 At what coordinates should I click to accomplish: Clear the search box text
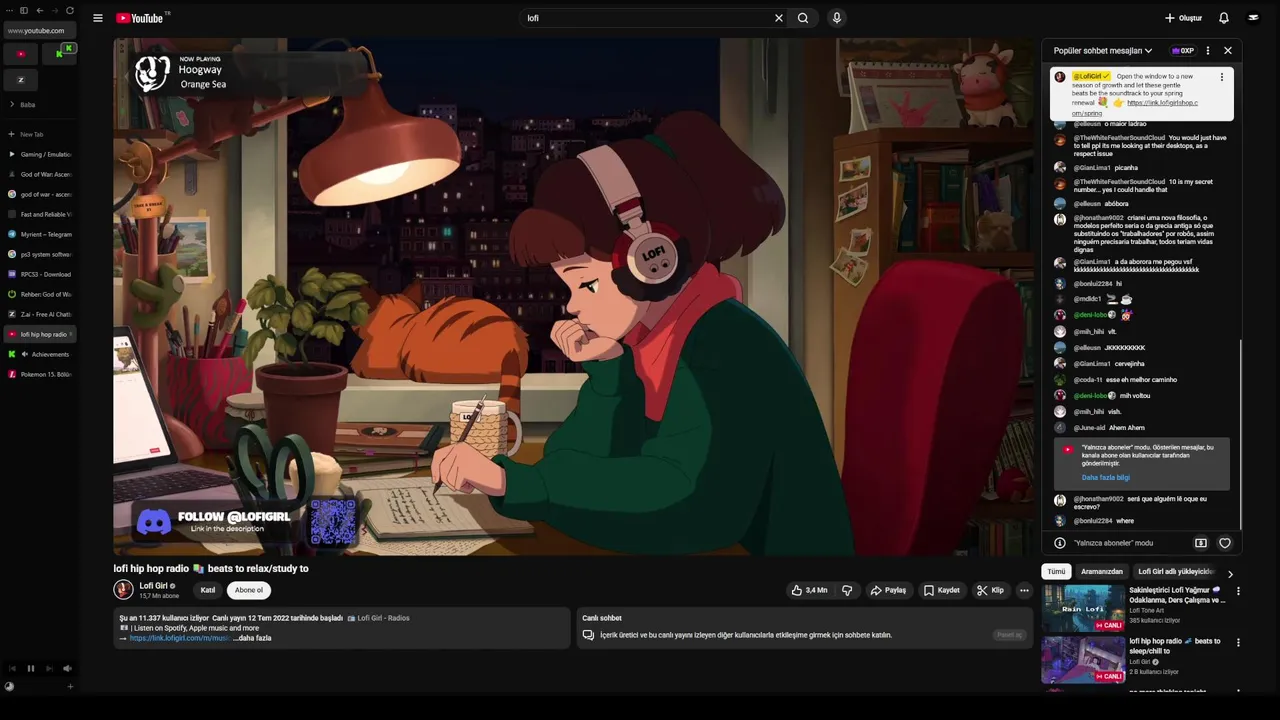point(778,18)
